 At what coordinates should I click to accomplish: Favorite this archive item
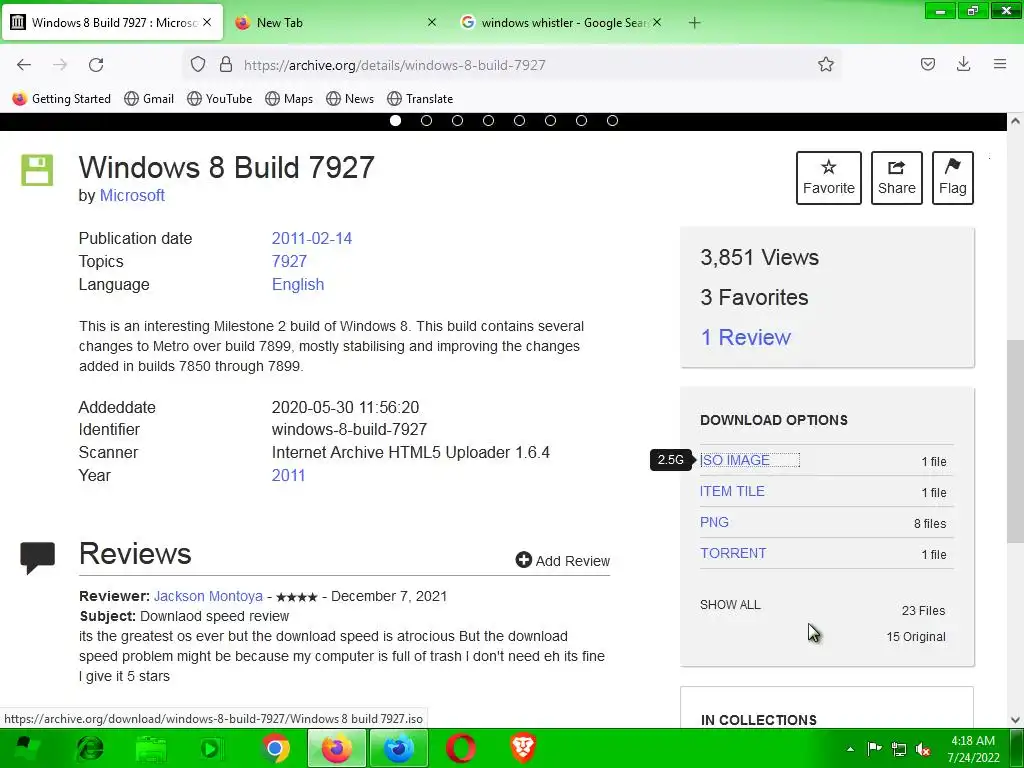point(829,178)
